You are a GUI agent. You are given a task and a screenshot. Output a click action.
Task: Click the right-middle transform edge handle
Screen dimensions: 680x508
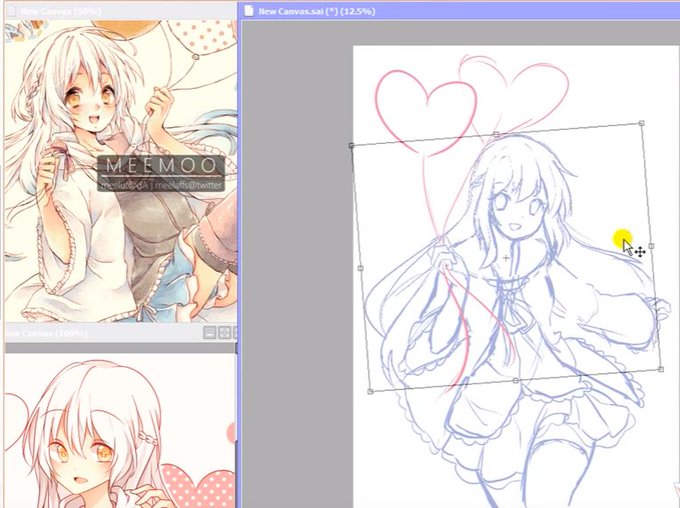[x=651, y=246]
